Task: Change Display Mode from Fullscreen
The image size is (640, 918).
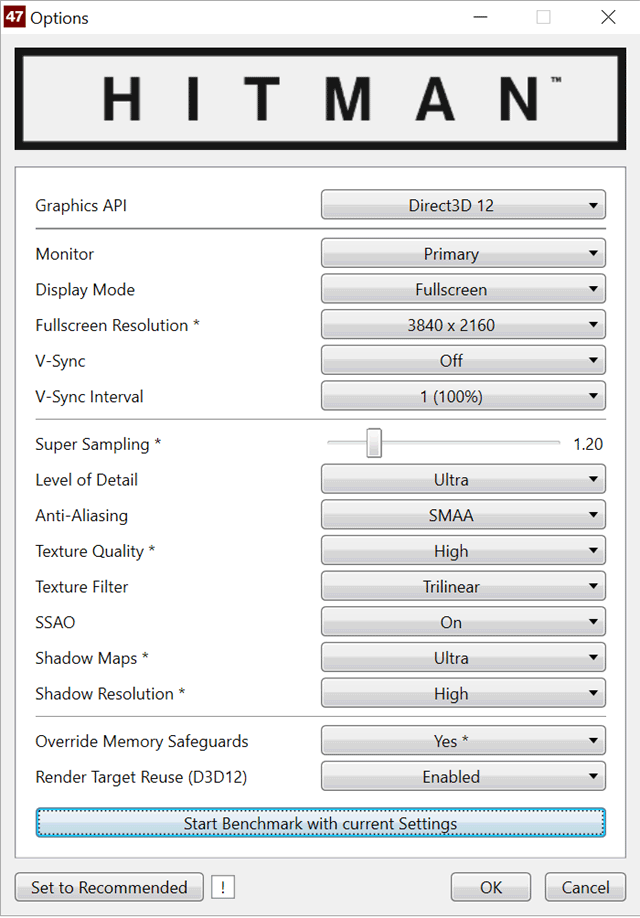Action: click(463, 289)
